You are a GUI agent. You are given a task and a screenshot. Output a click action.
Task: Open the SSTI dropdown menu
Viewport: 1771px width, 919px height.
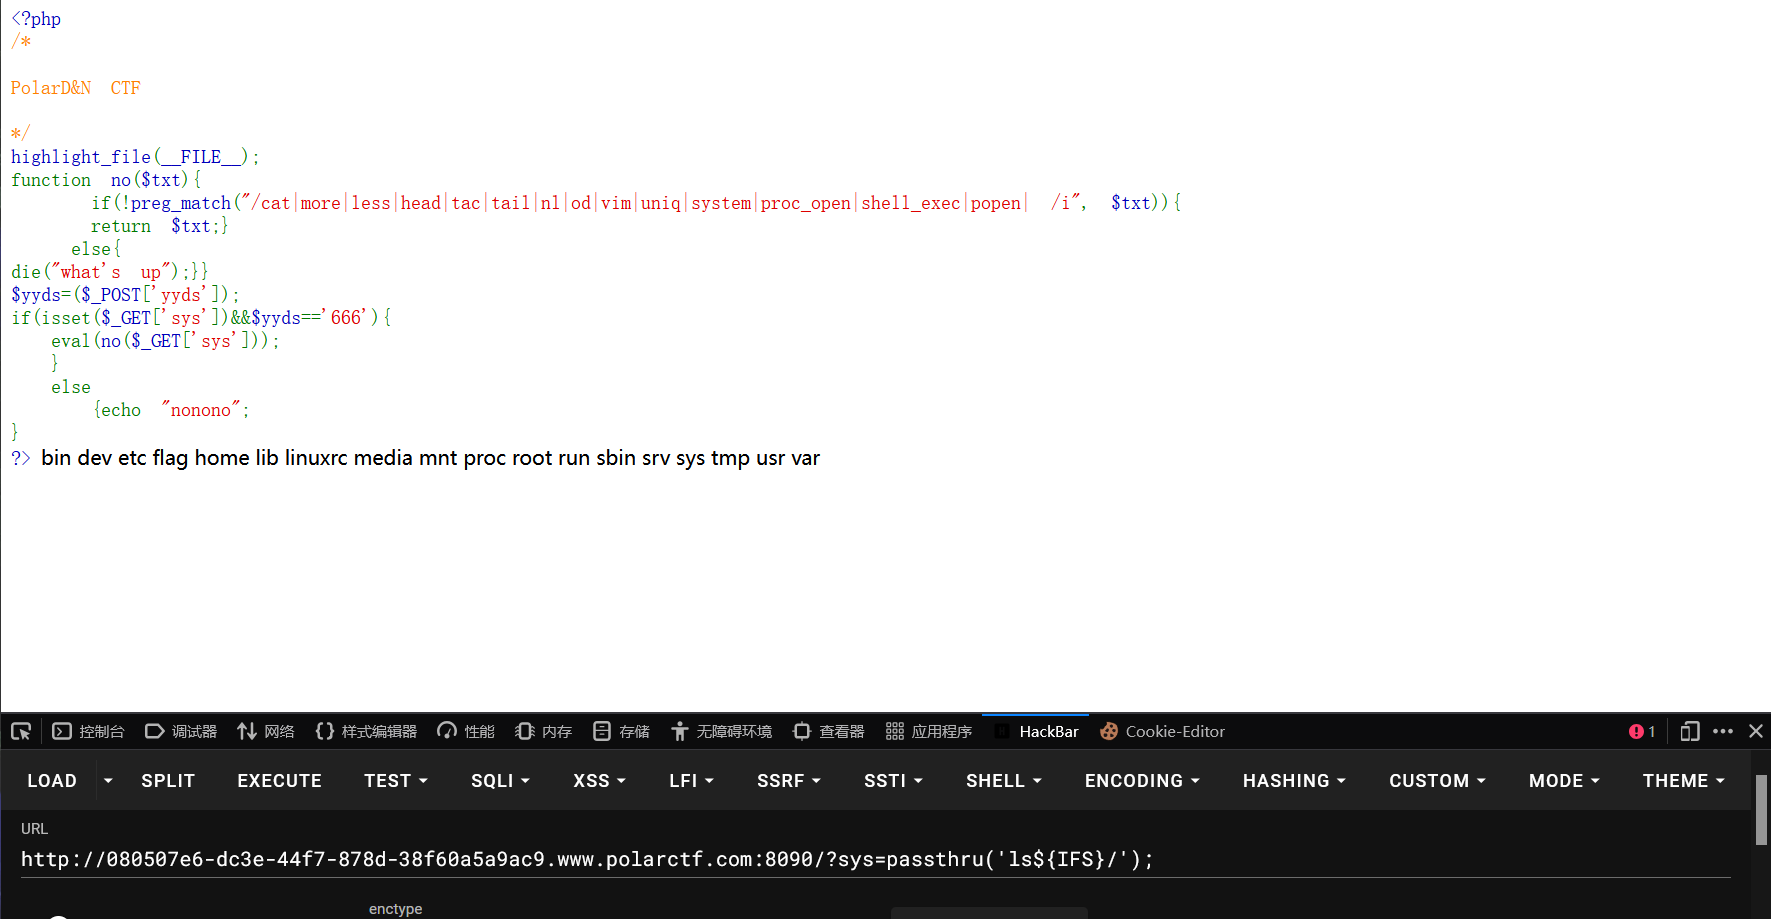[893, 781]
